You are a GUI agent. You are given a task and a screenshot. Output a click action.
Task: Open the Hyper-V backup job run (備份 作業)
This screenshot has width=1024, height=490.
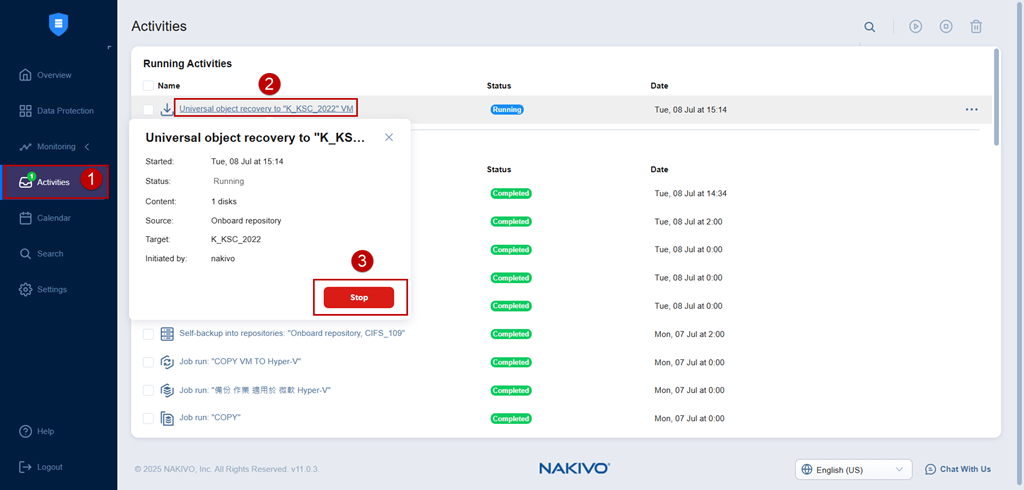255,390
